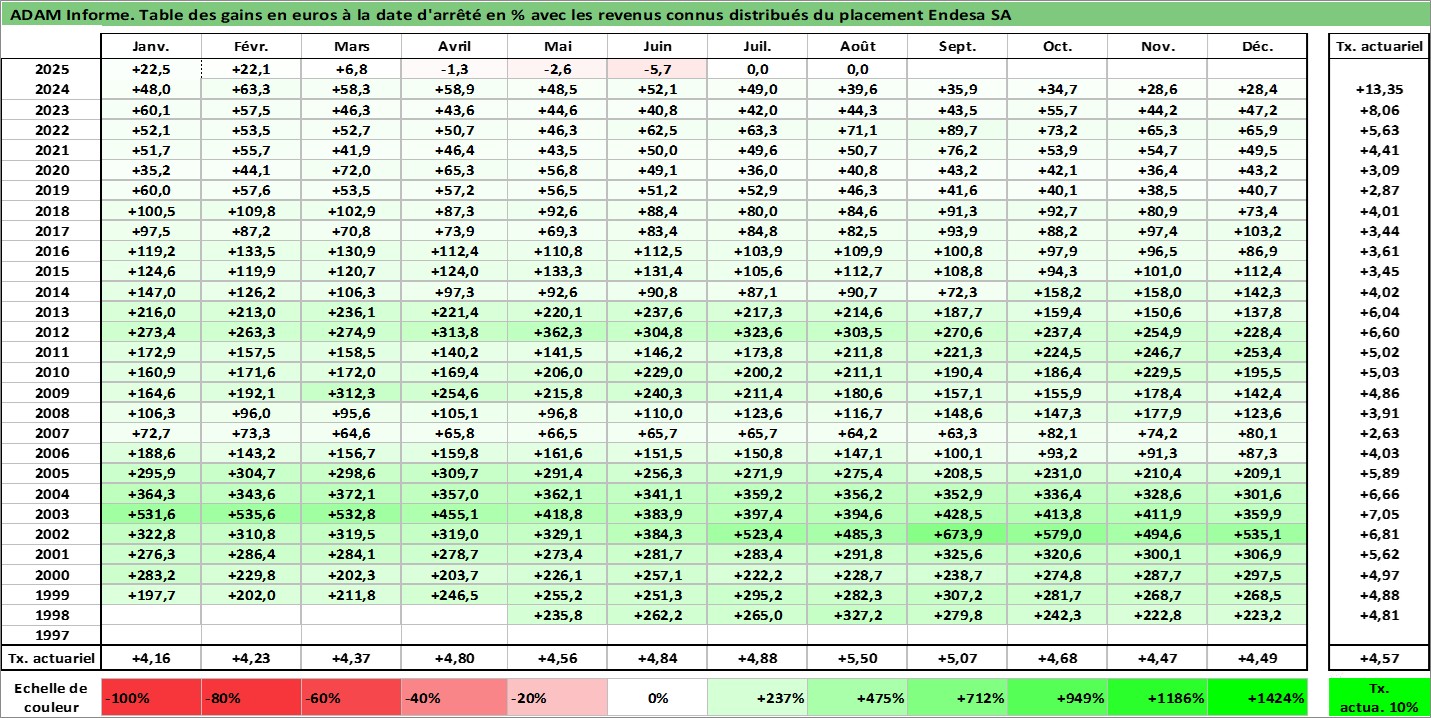Click the +327,2 cell for Août 1998
Screen dimensions: 1431x718
[x=858, y=615]
